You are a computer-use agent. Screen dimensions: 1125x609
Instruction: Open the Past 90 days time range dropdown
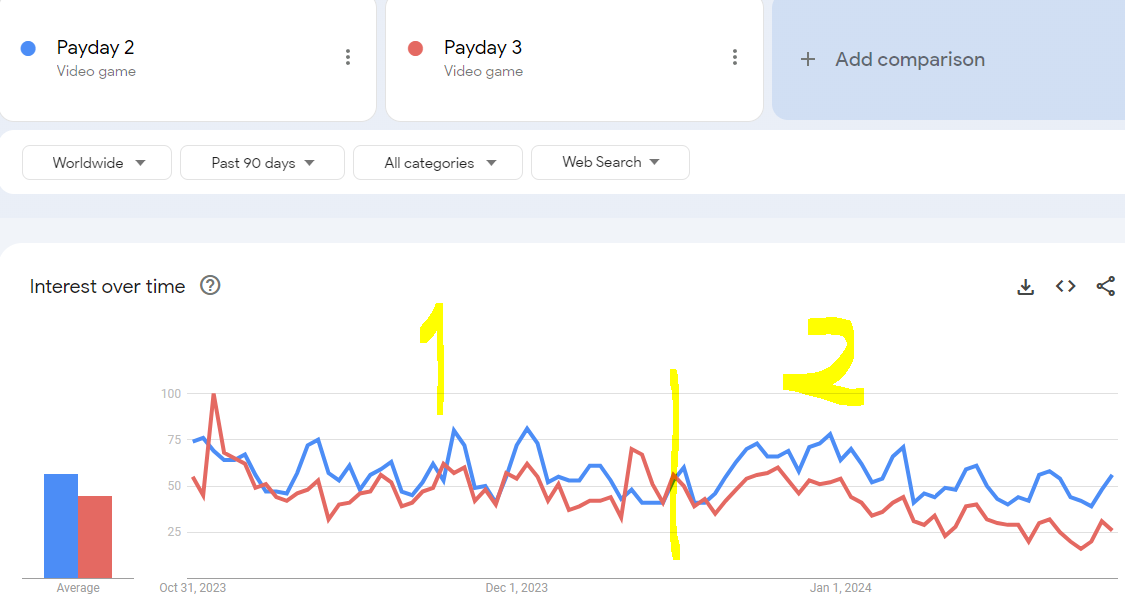pyautogui.click(x=263, y=163)
